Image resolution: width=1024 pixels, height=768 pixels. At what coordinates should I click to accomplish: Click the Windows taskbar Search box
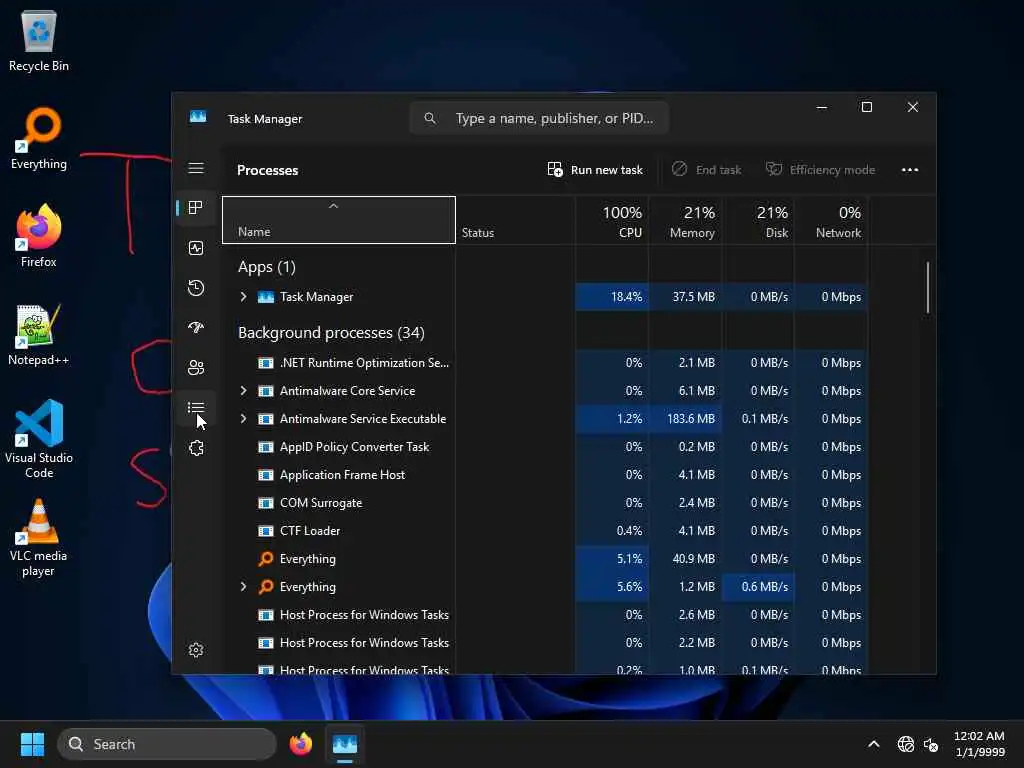167,744
